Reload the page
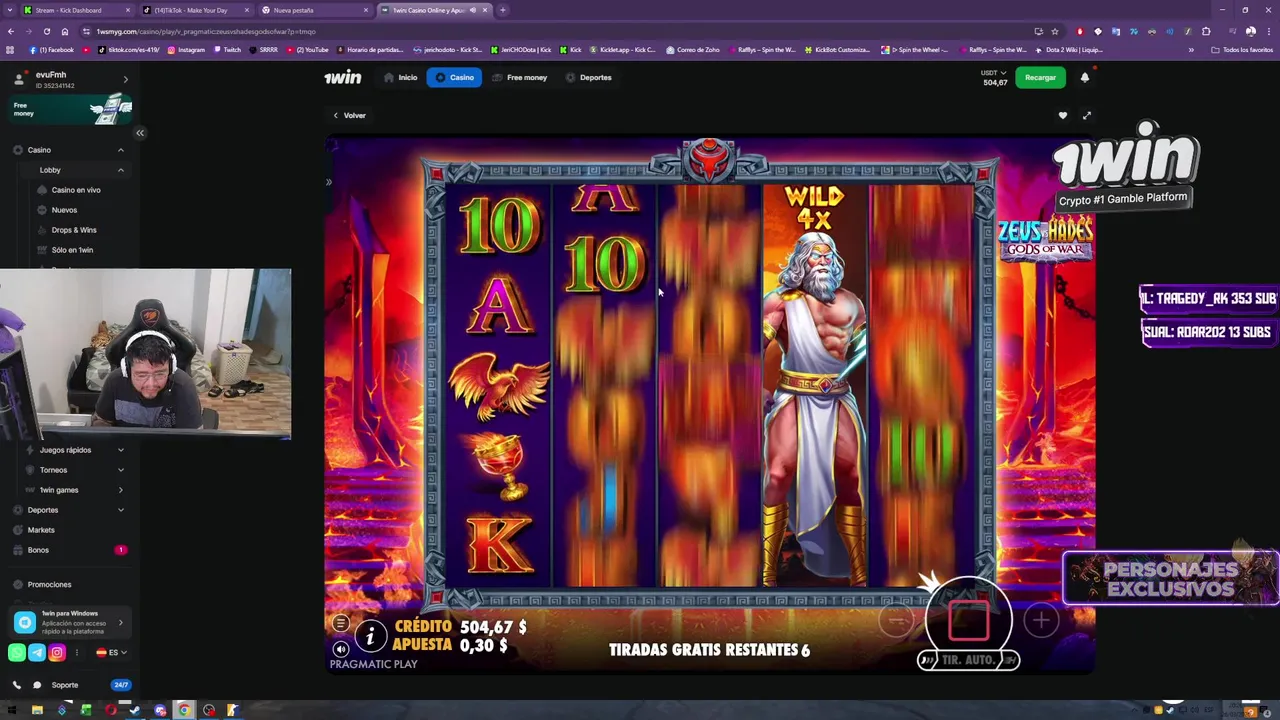Image resolution: width=1280 pixels, height=720 pixels. 46,31
